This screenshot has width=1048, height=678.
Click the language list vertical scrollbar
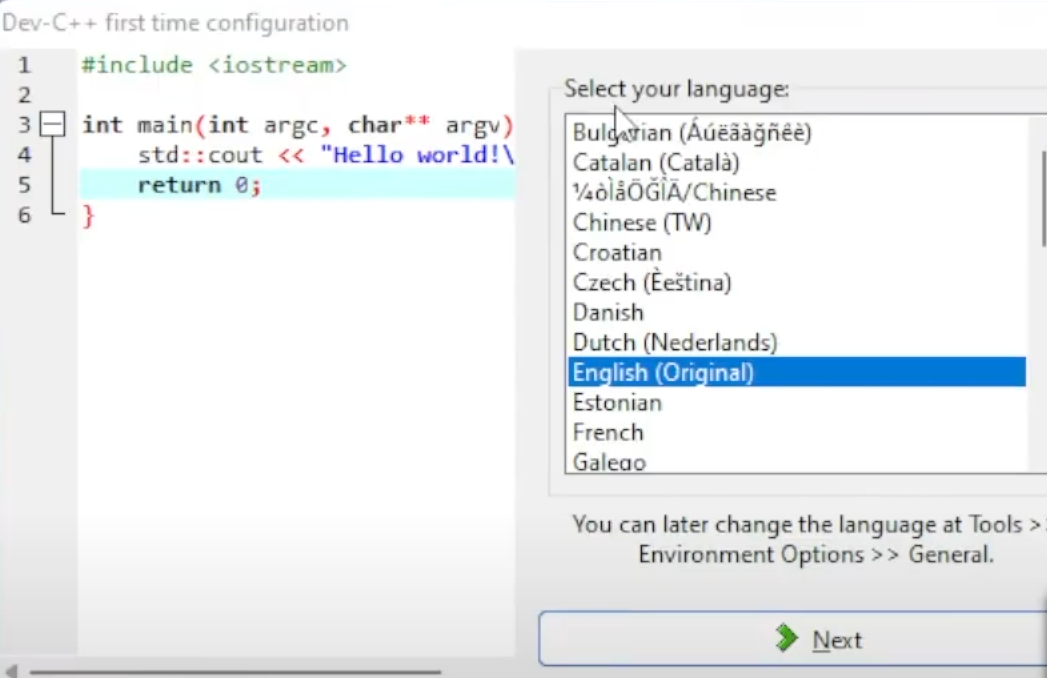(1043, 200)
